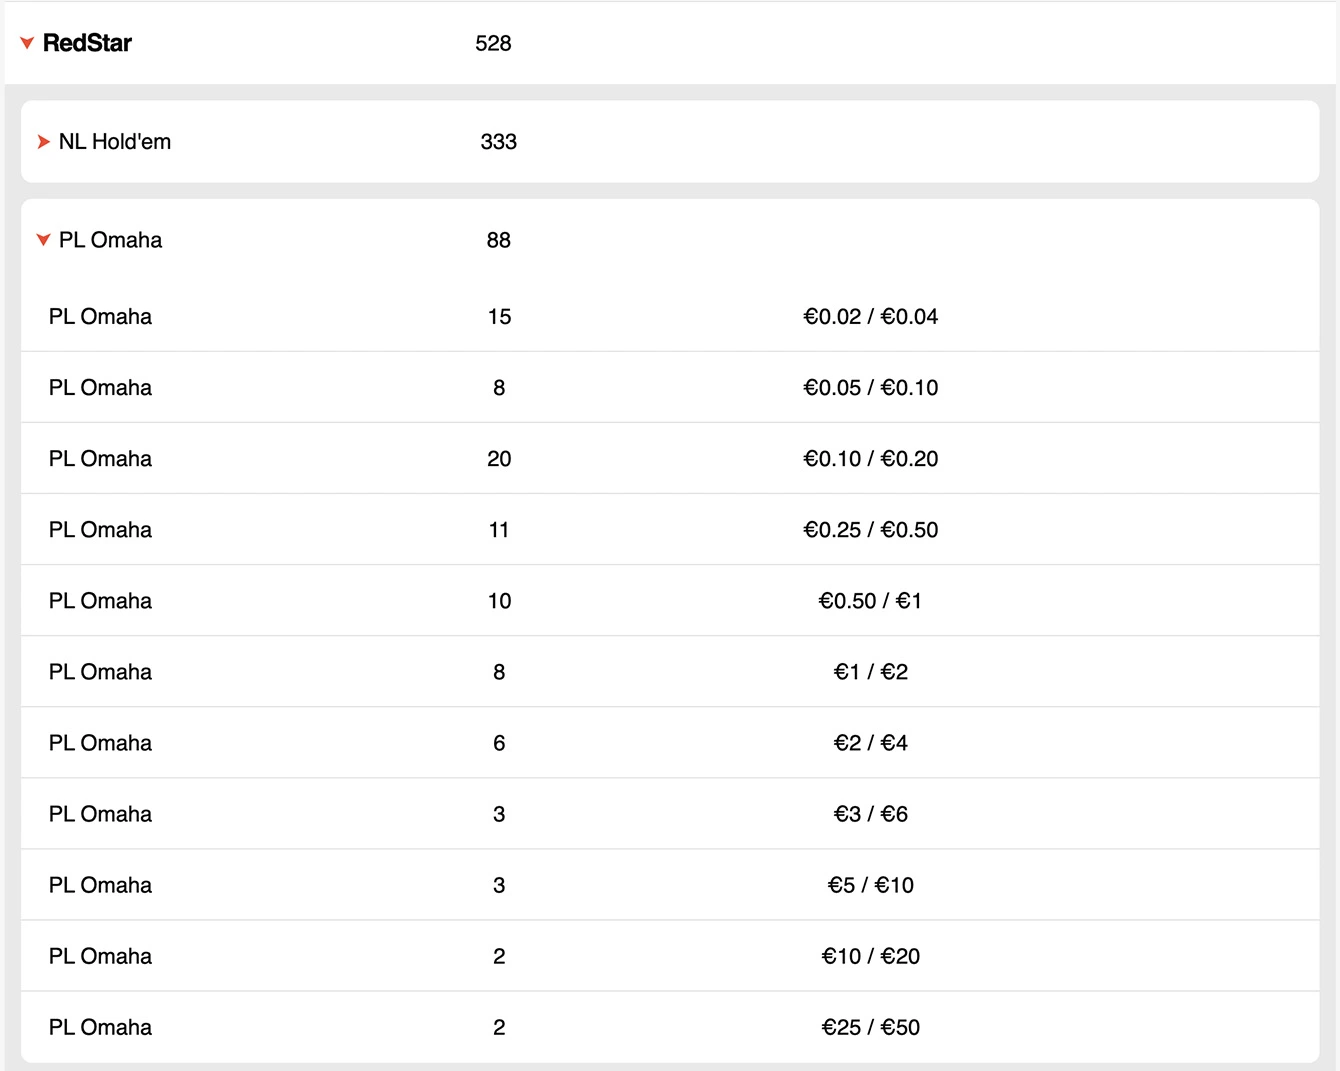
Task: Click the €5 / €10 stakes entry
Action: [870, 885]
